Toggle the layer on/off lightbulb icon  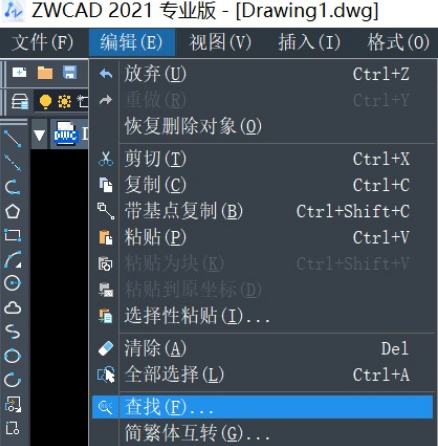pos(45,101)
